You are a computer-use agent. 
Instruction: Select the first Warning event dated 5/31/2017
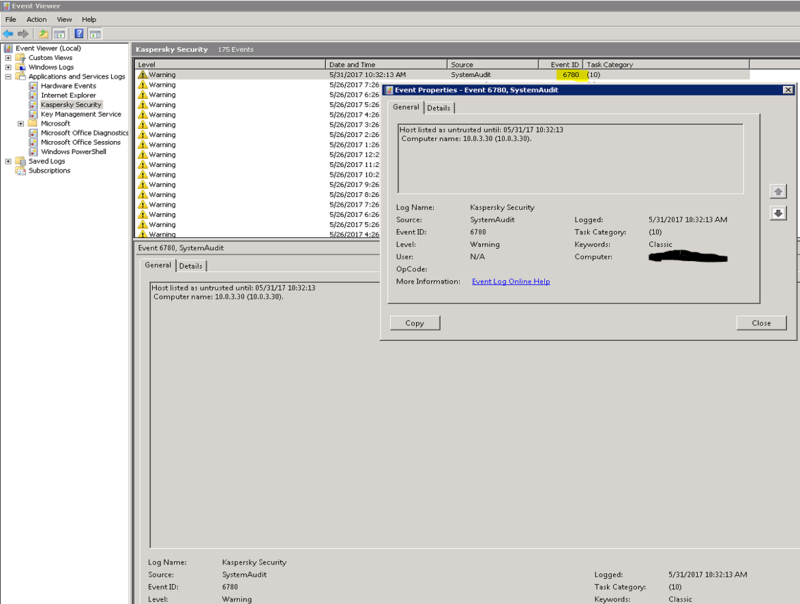pyautogui.click(x=200, y=75)
